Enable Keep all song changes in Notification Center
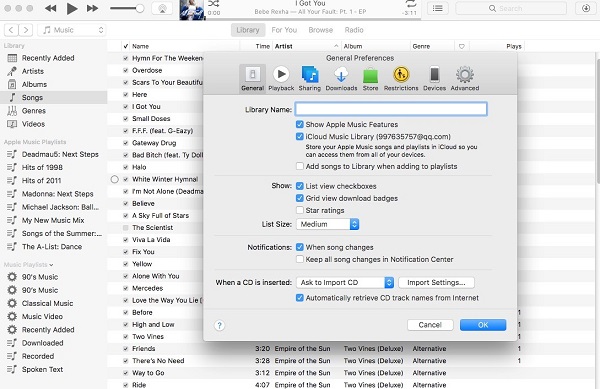This screenshot has width=600, height=389. click(300, 259)
